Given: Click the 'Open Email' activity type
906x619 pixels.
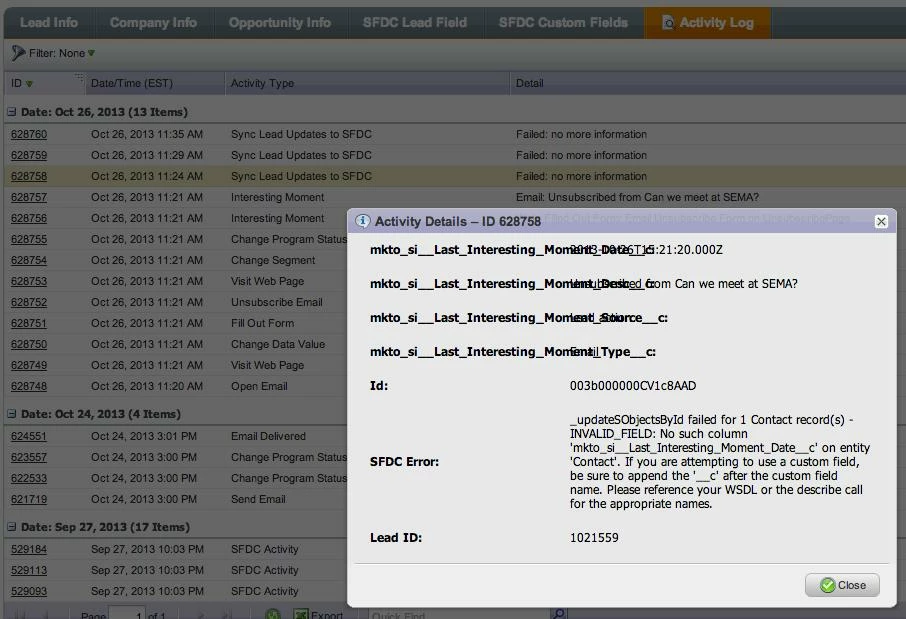Looking at the screenshot, I should point(259,386).
